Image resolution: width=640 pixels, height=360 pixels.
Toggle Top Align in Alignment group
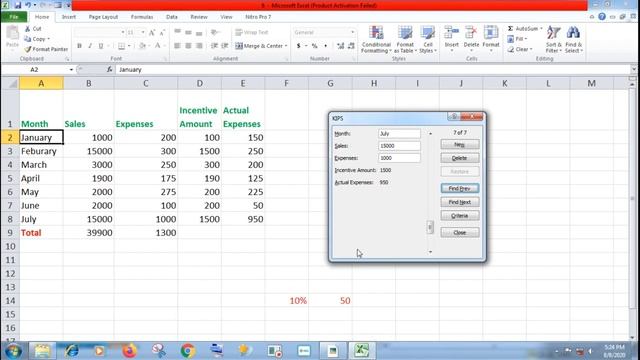178,32
